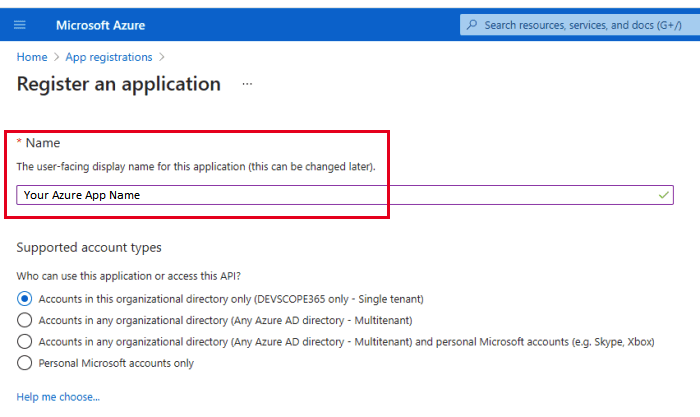
Task: Click the chevron after the Home breadcrumb
Action: (x=56, y=57)
